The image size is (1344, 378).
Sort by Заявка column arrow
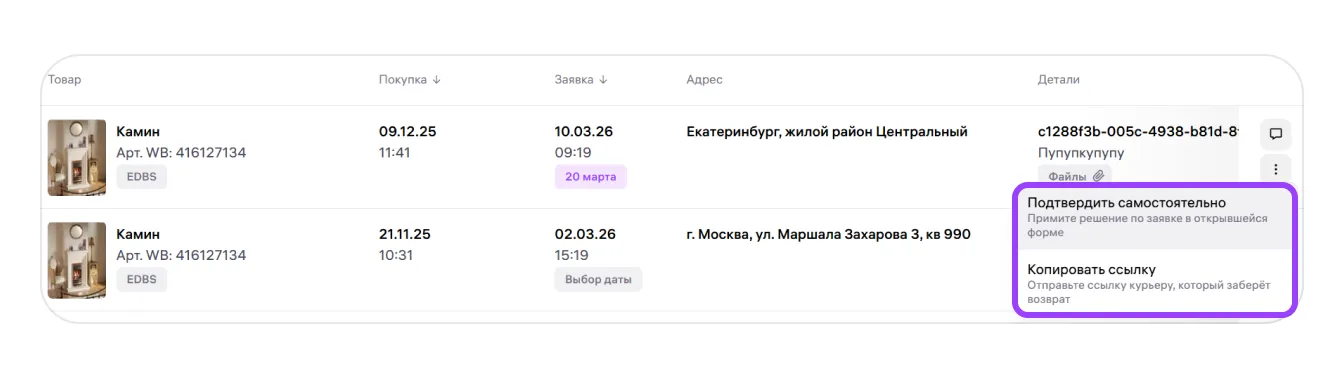604,80
